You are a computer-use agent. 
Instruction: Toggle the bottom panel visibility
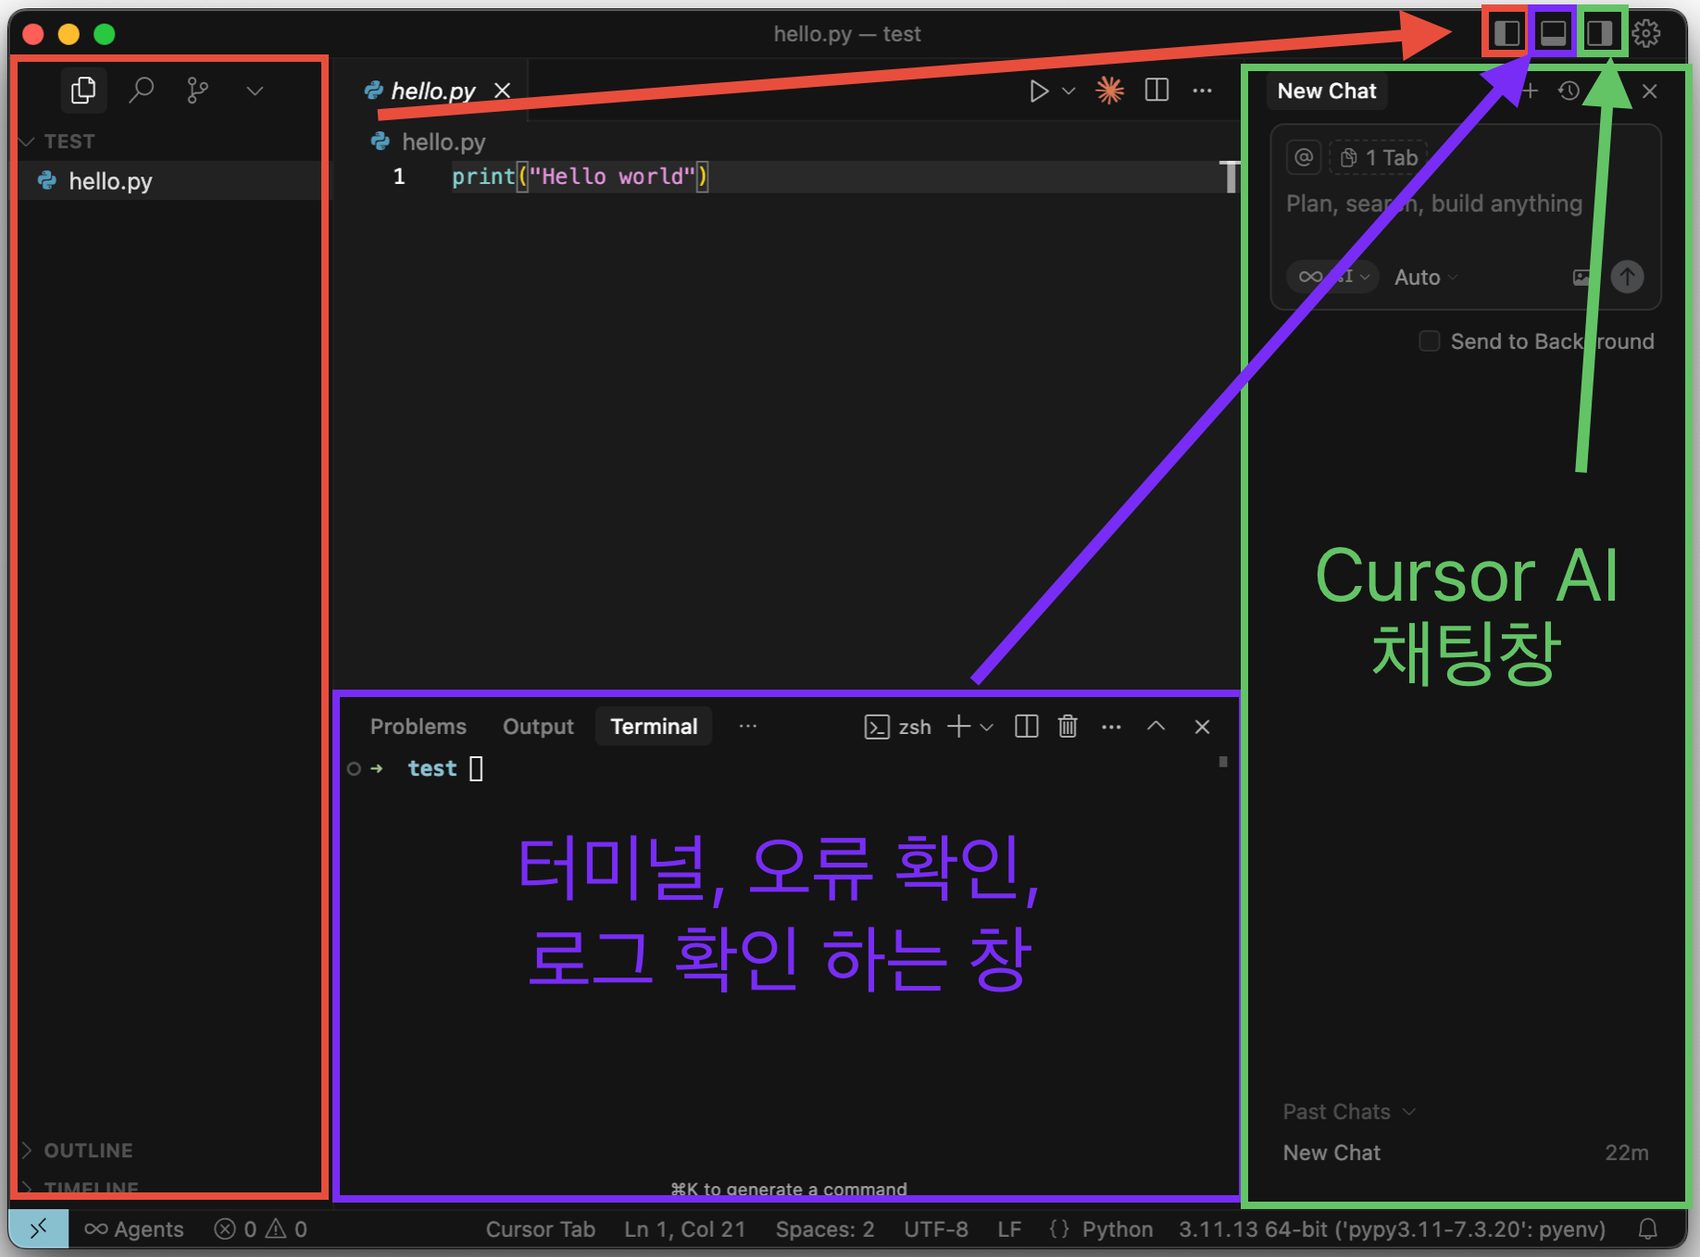[x=1553, y=33]
